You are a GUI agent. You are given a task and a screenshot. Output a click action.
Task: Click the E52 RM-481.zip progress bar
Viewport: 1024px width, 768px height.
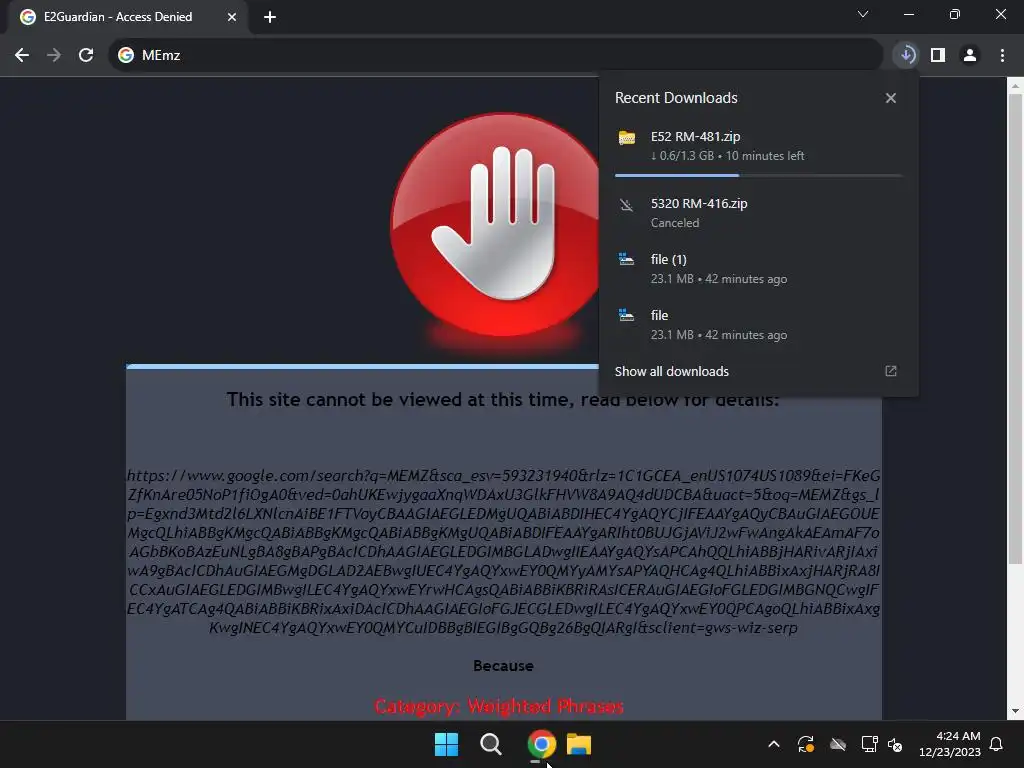click(758, 175)
